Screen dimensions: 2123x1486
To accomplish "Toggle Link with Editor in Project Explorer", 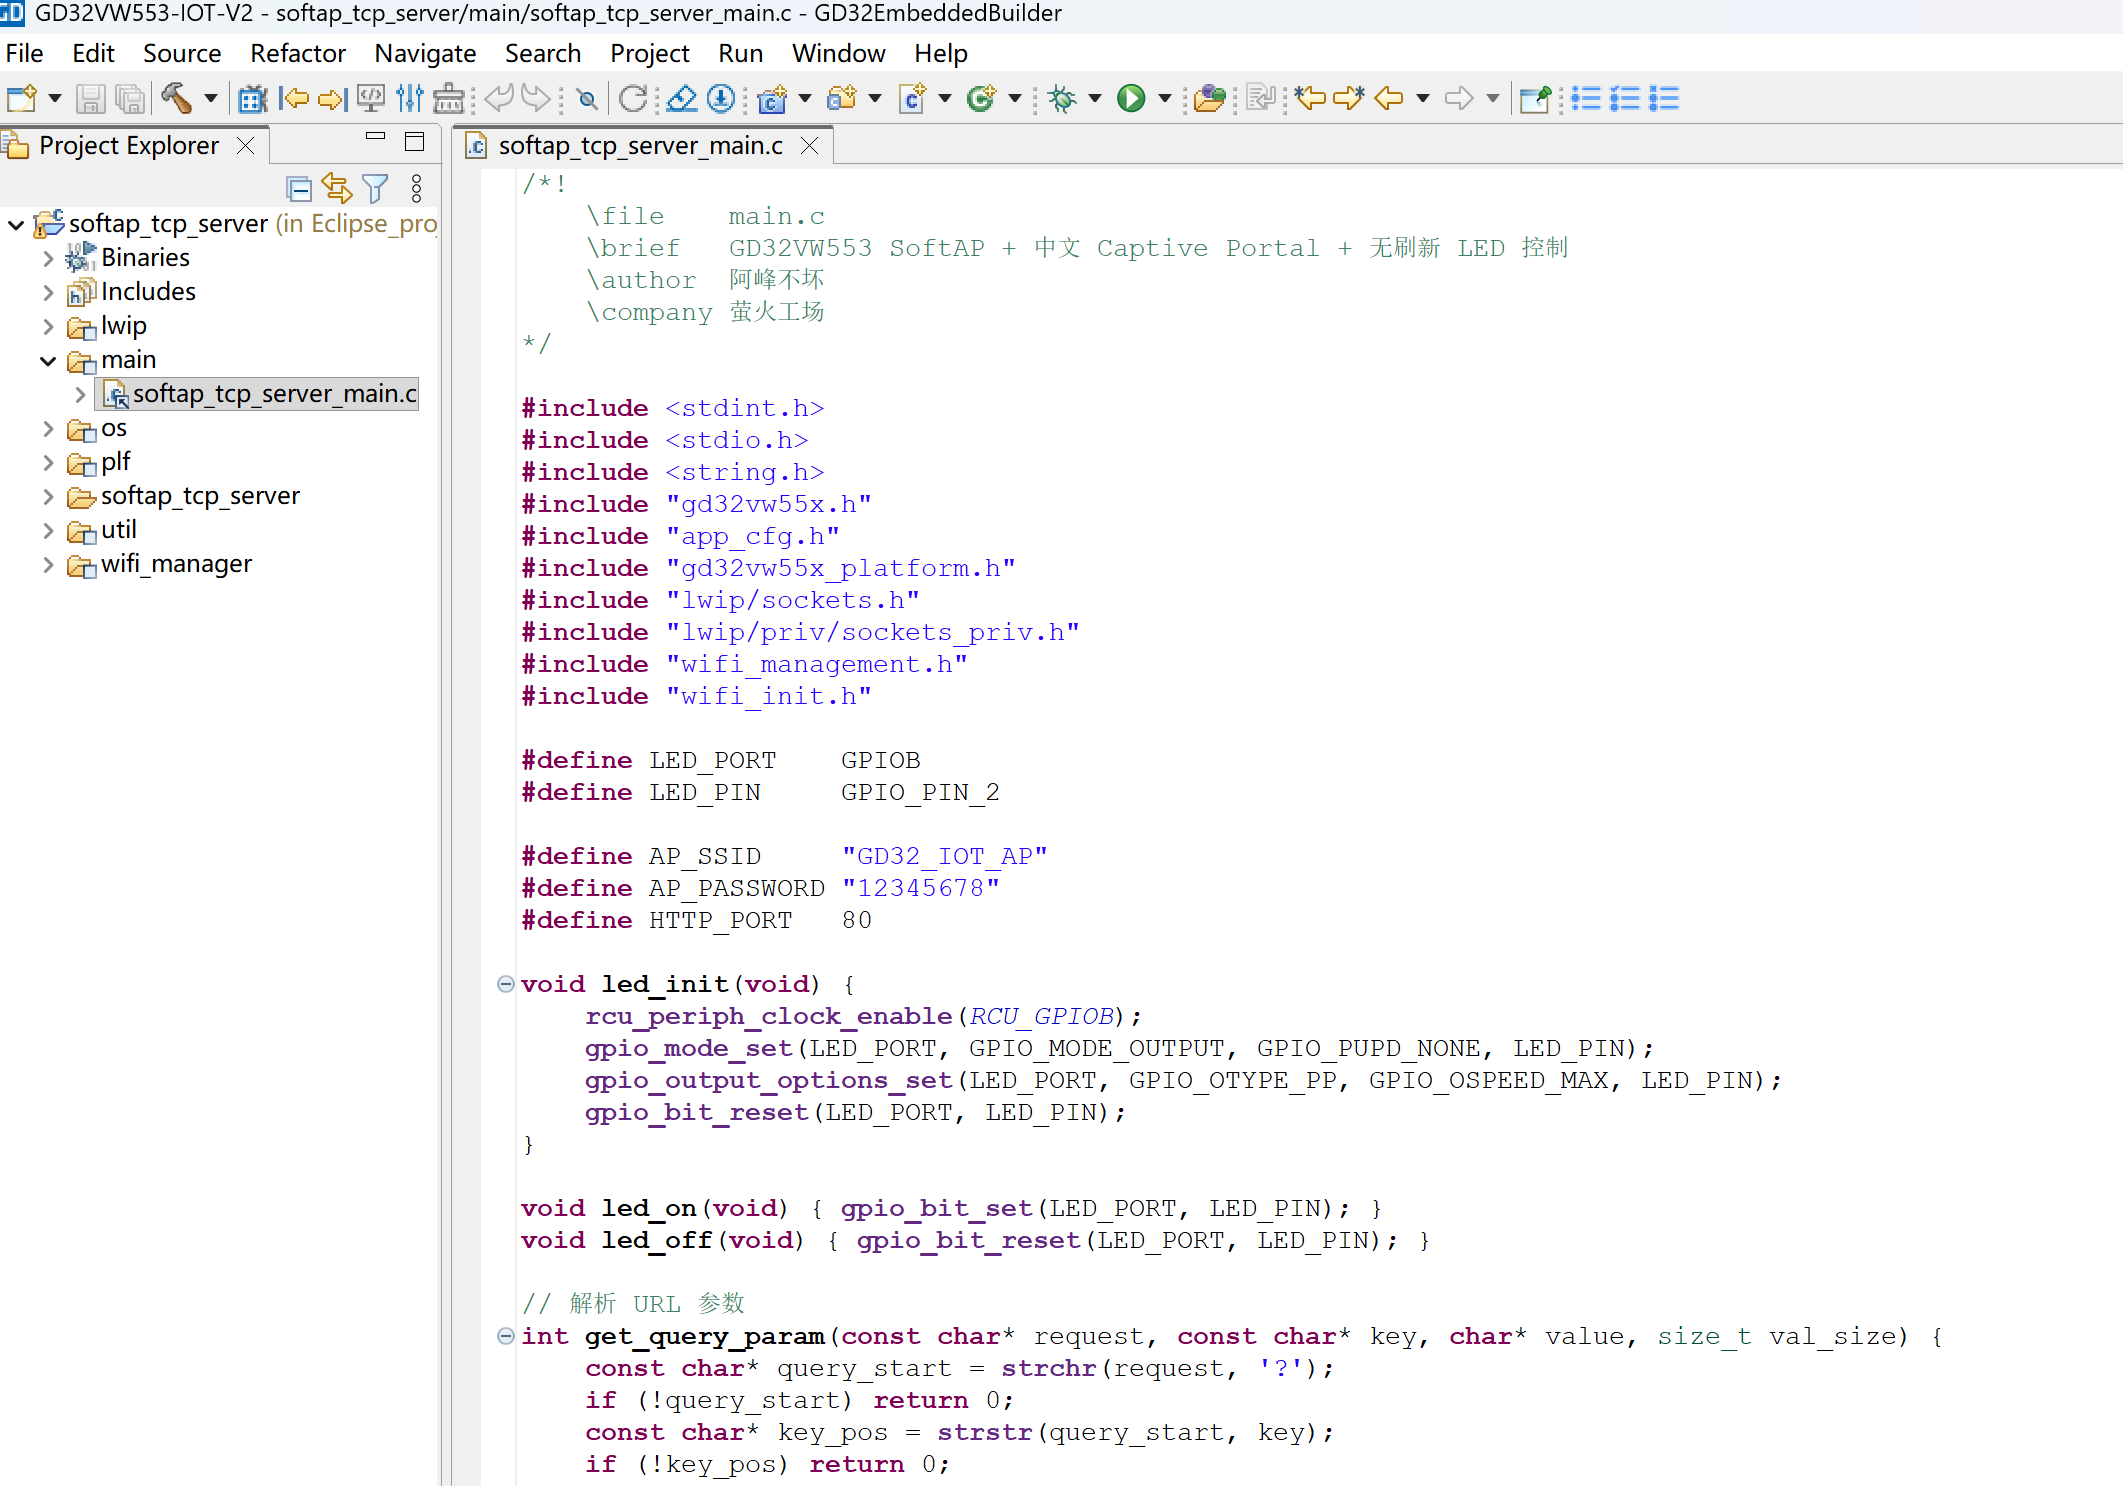I will pyautogui.click(x=337, y=188).
